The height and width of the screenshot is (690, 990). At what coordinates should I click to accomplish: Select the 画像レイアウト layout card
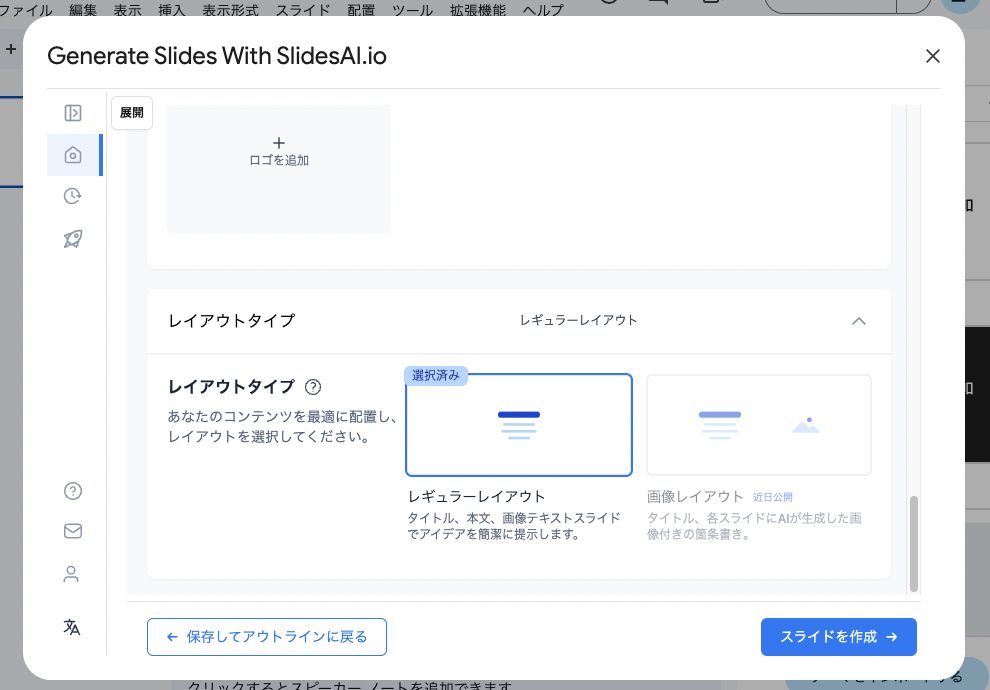[x=758, y=425]
